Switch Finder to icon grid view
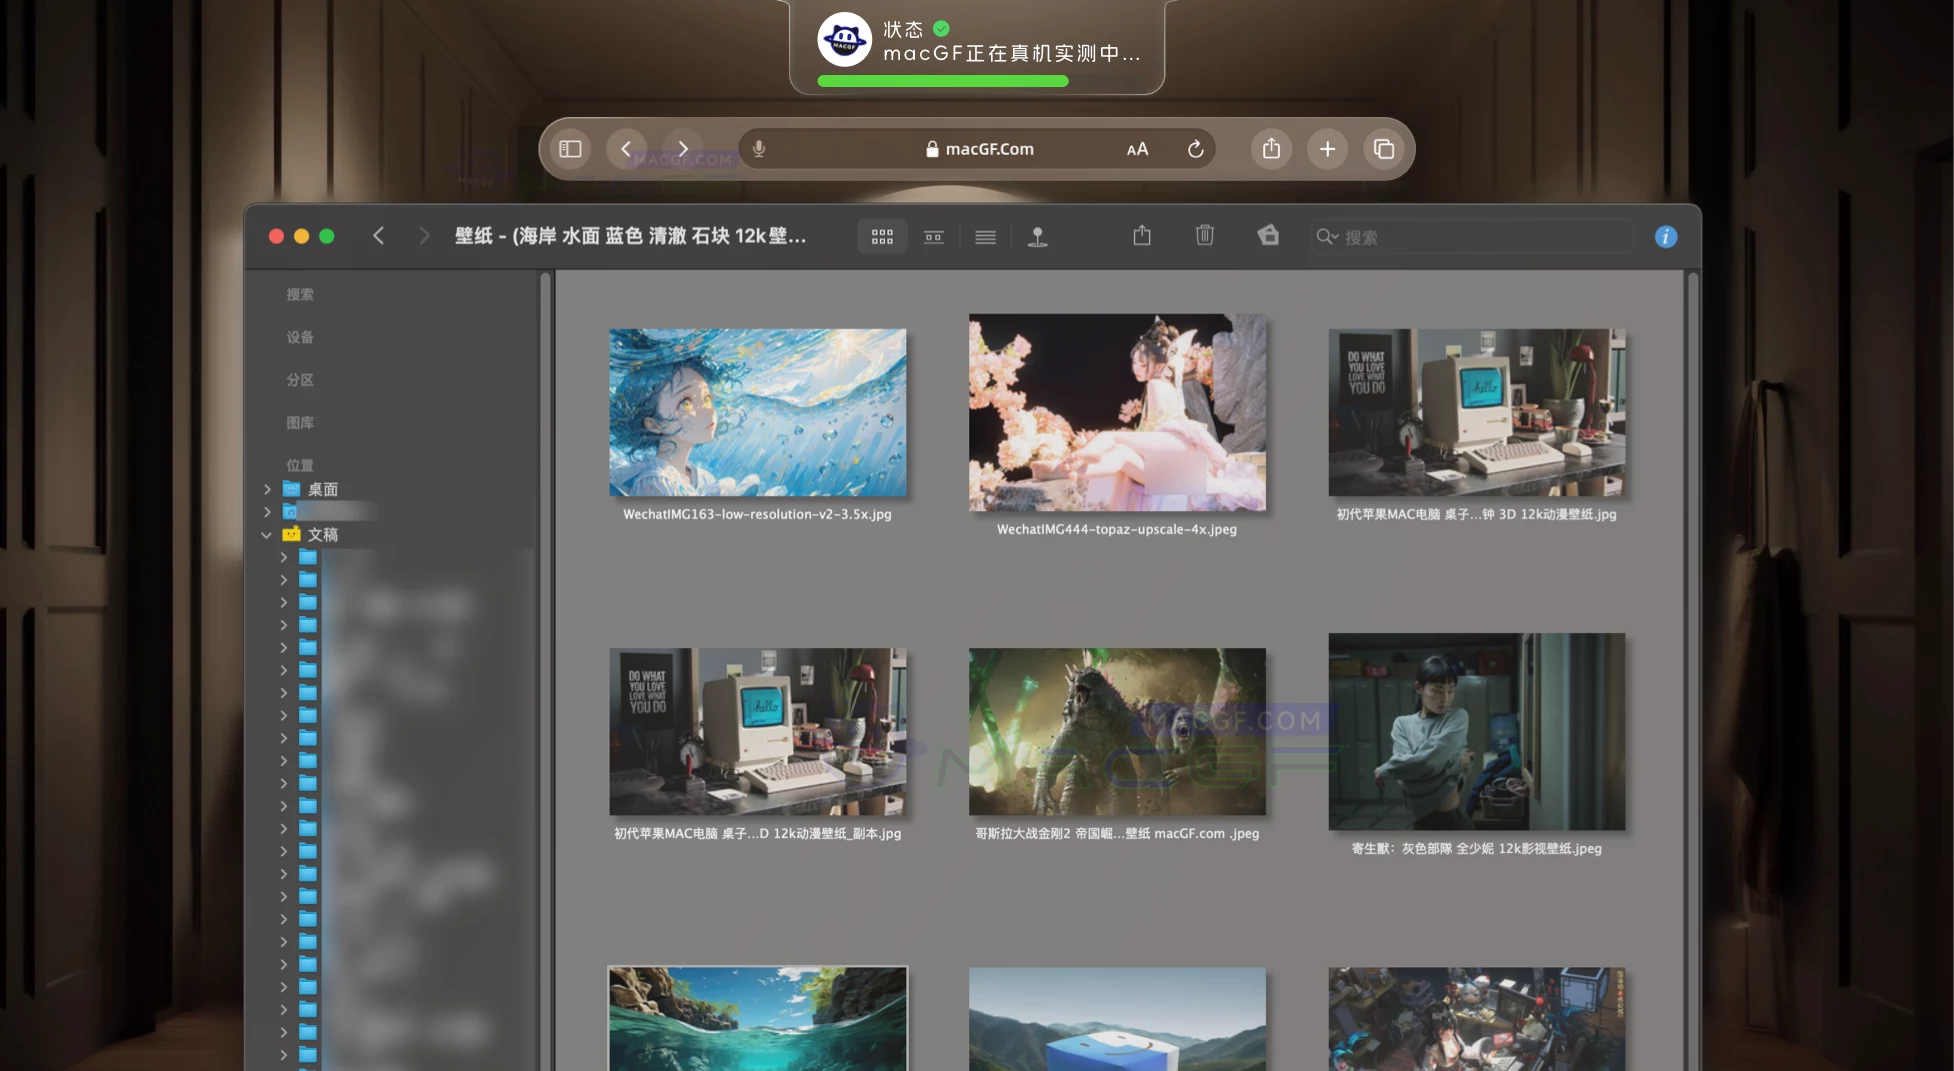Screen dimensions: 1954x1071 tap(881, 236)
